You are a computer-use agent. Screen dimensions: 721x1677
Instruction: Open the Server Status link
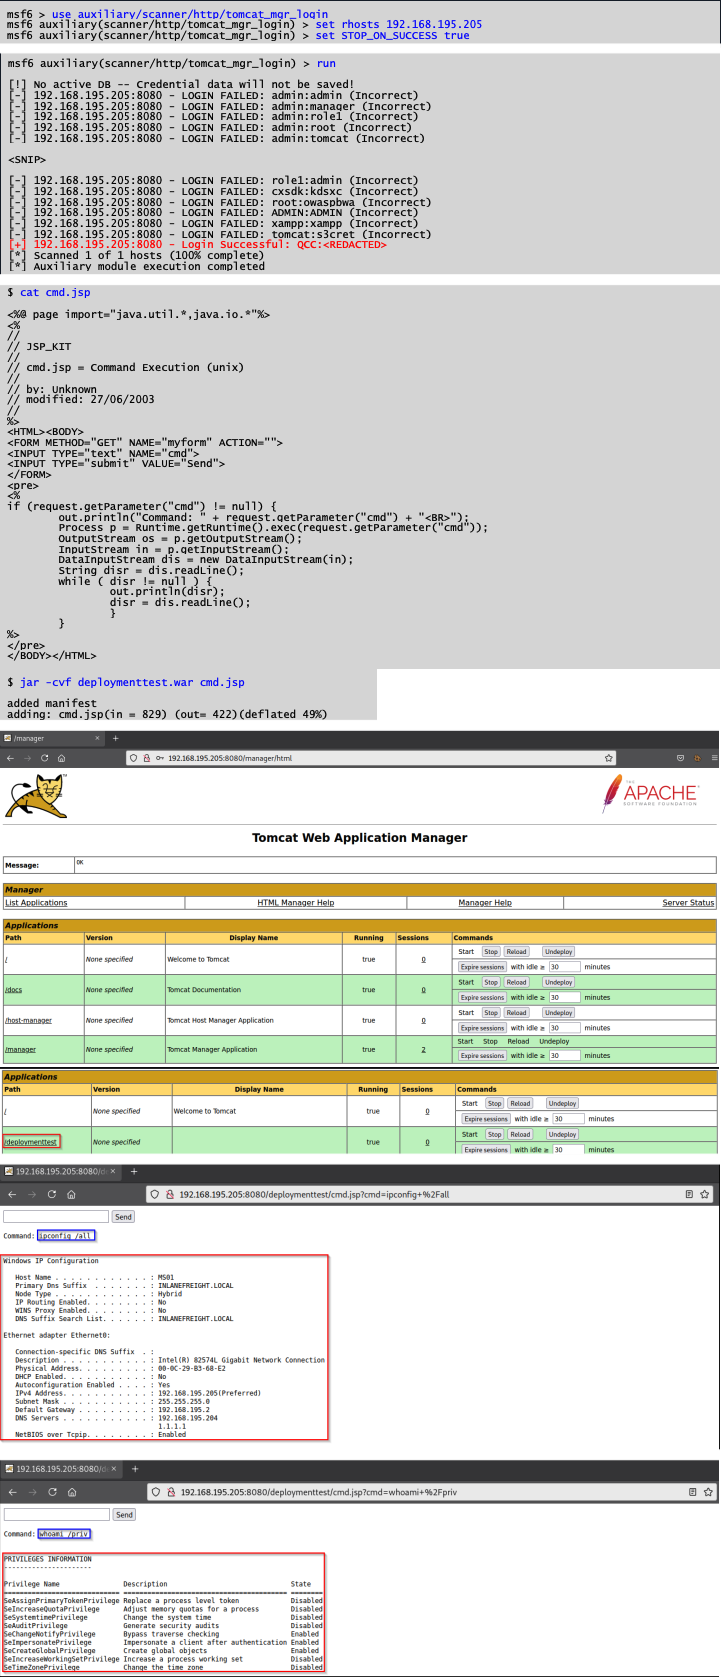688,903
